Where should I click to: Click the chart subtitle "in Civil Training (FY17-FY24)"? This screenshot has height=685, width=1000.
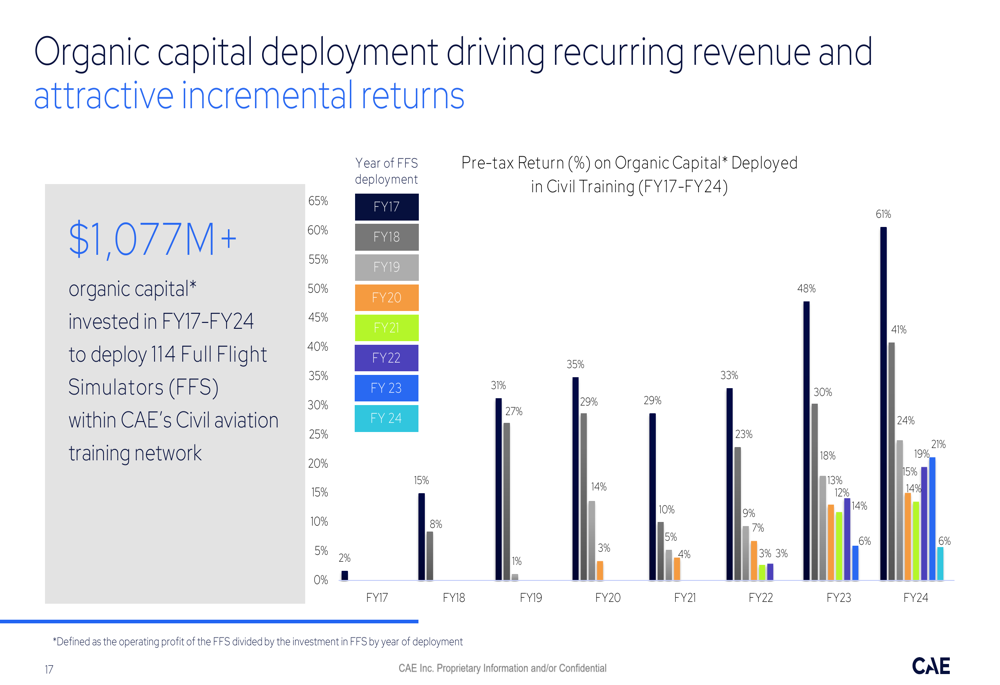629,186
